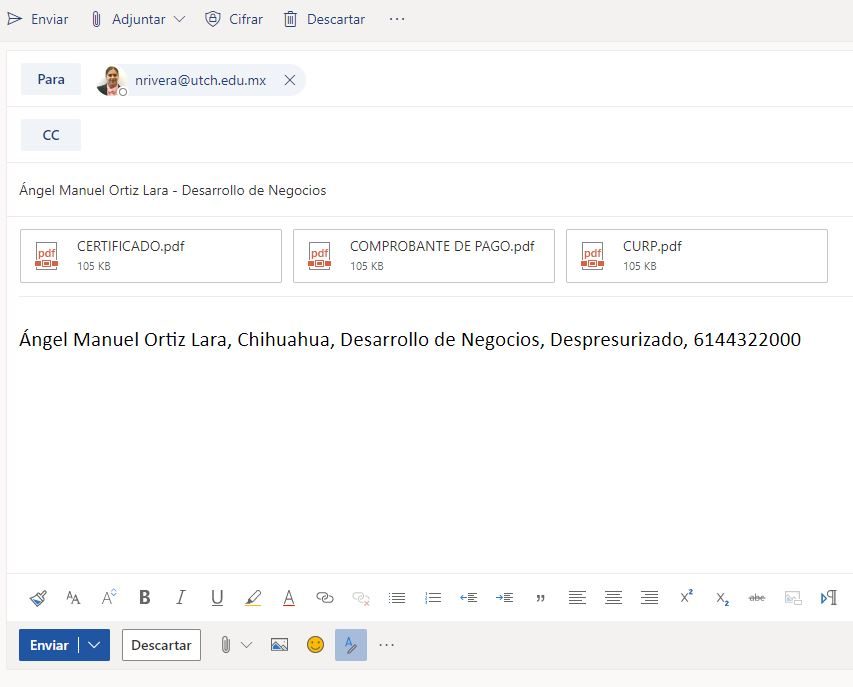
Task: Open COMPROBANTE DE PAGO.pdf attachment
Action: pos(424,256)
